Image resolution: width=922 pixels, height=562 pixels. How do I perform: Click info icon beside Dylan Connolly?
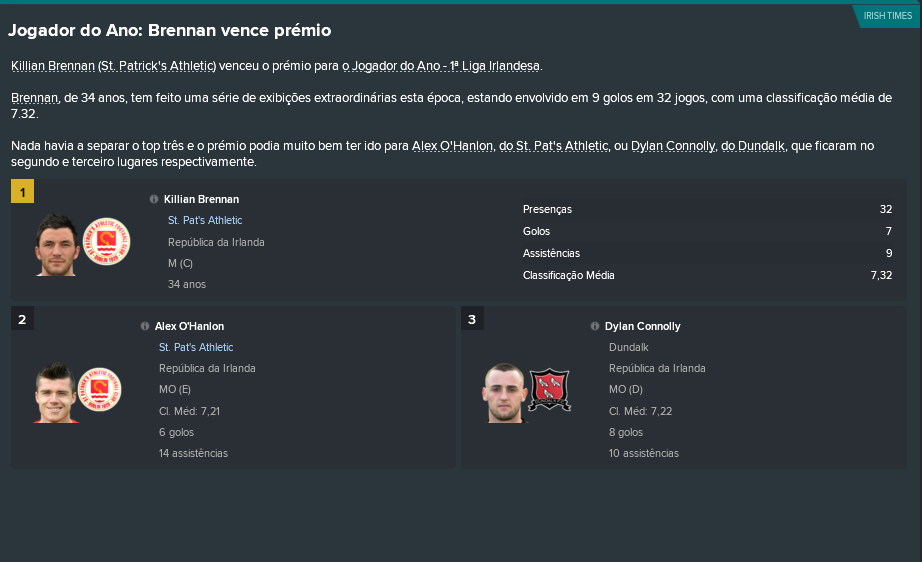[595, 326]
